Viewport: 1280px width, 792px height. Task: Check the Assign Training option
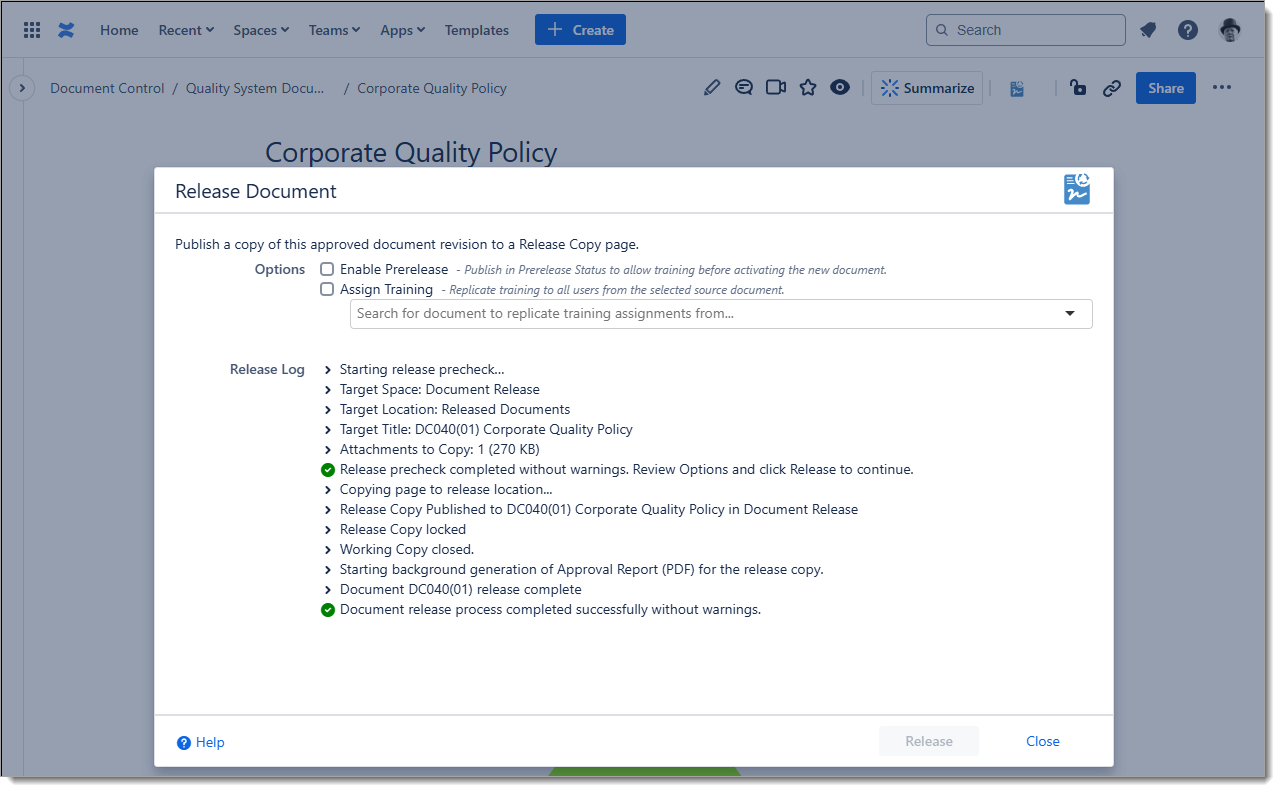point(327,289)
